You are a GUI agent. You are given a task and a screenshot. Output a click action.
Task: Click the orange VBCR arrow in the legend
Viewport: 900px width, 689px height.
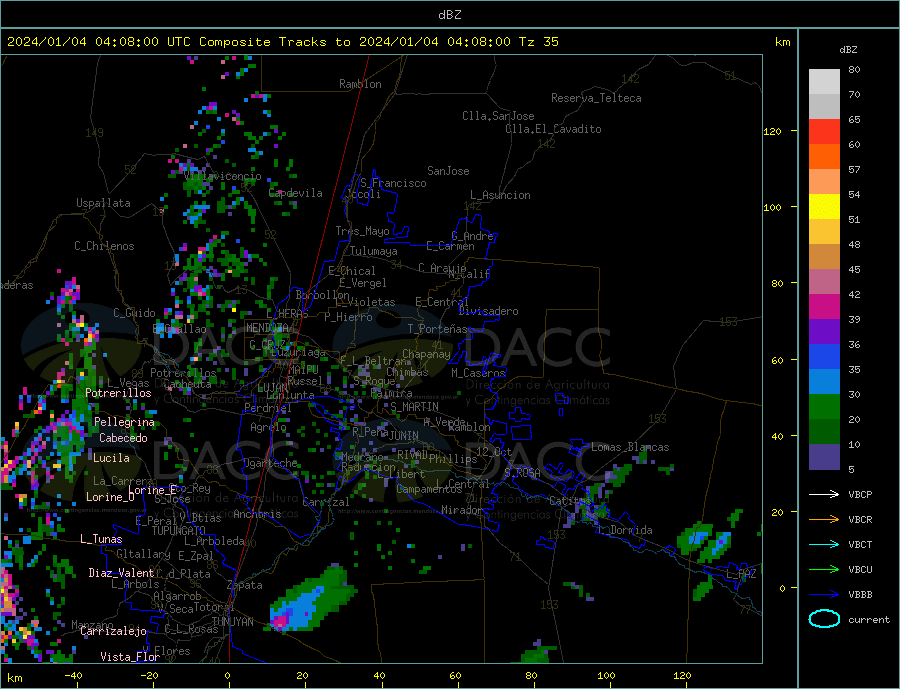[824, 520]
